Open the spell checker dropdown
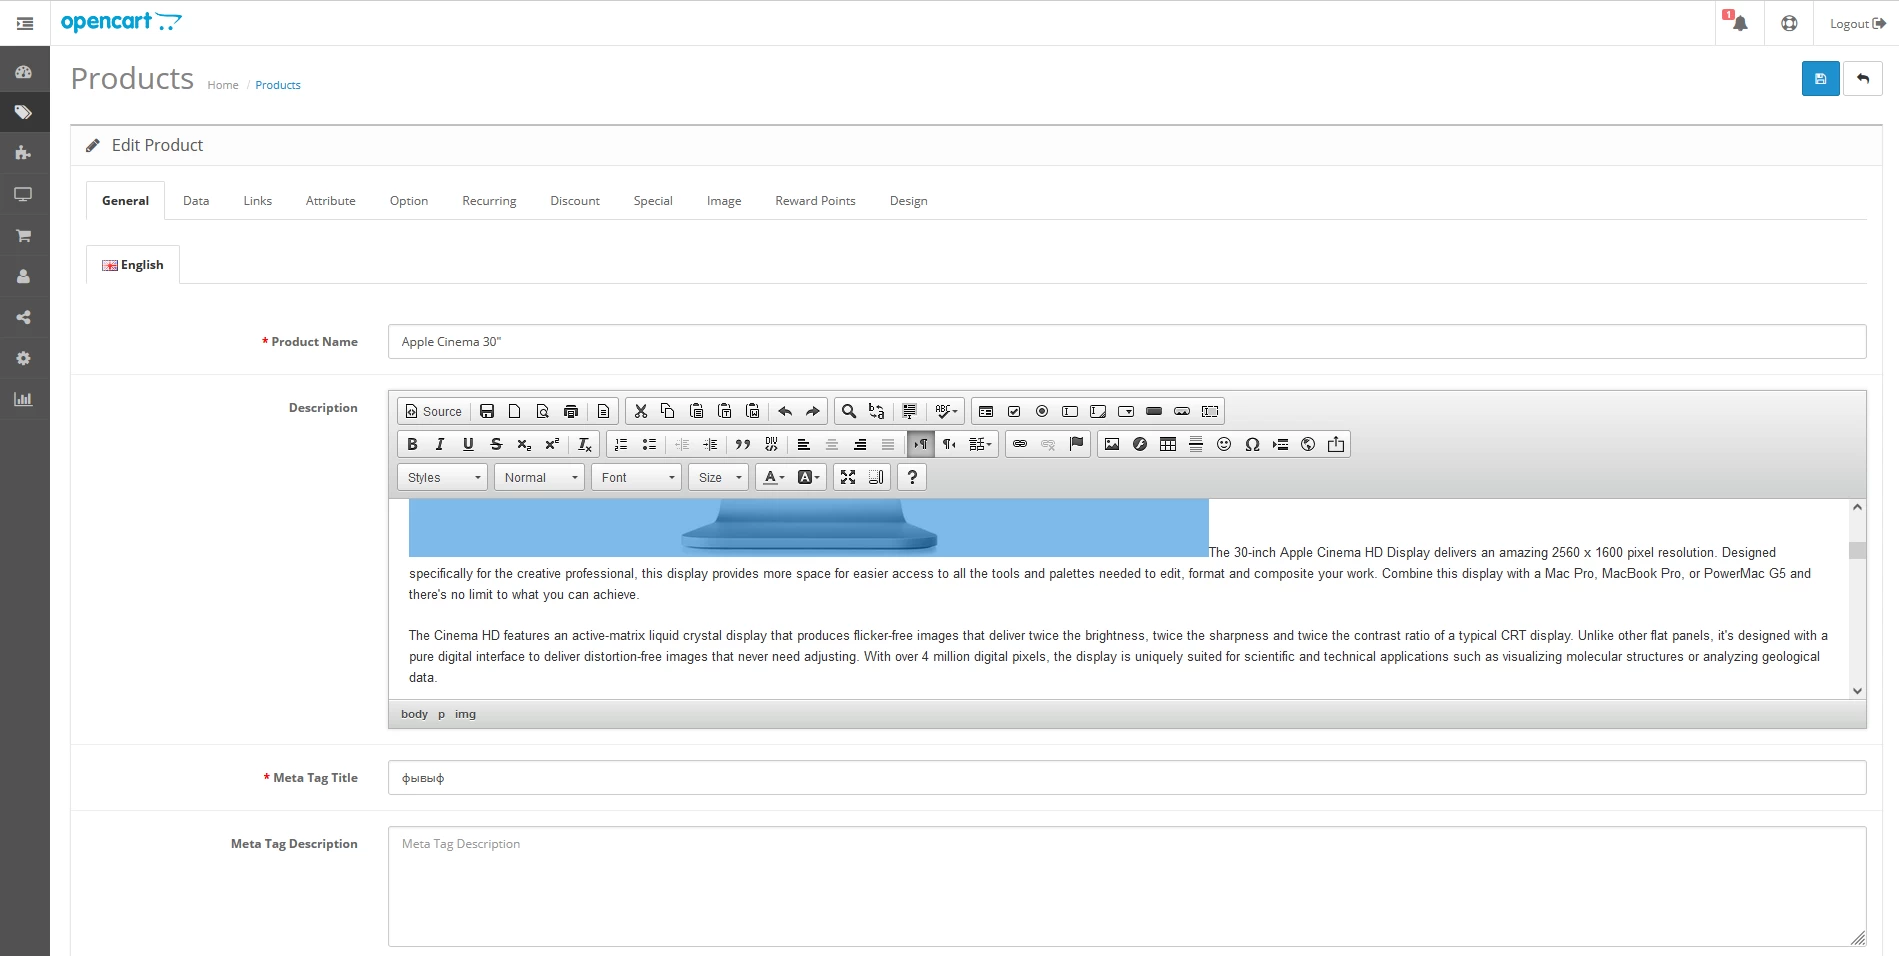This screenshot has height=956, width=1899. click(x=946, y=411)
